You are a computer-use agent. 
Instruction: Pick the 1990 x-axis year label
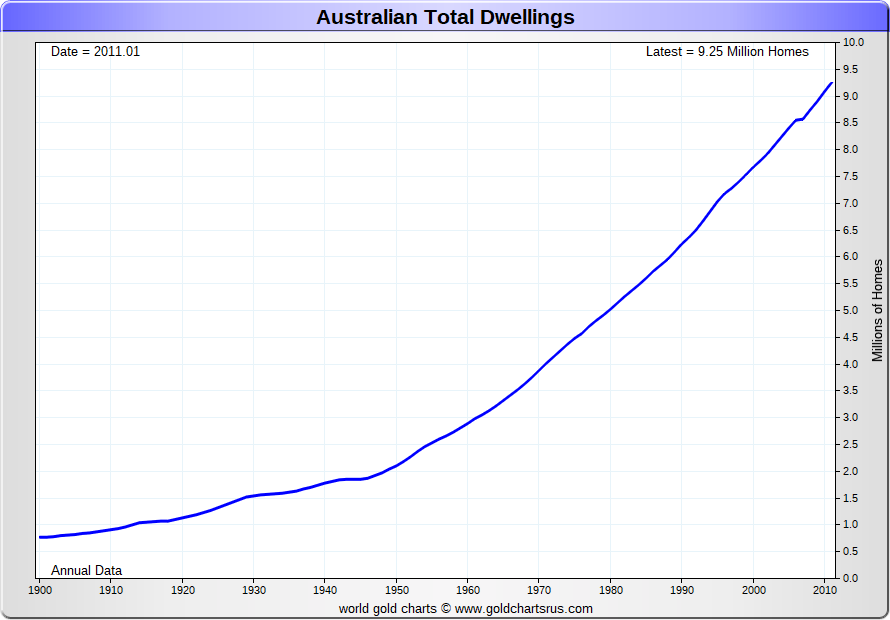click(682, 590)
